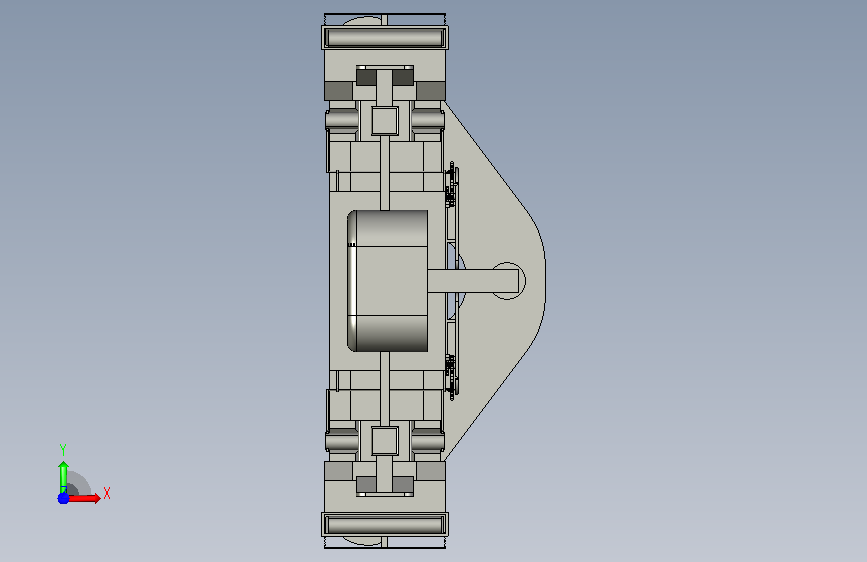Click the blue Z axis ball at the triad origin
The height and width of the screenshot is (562, 867).
[x=63, y=498]
